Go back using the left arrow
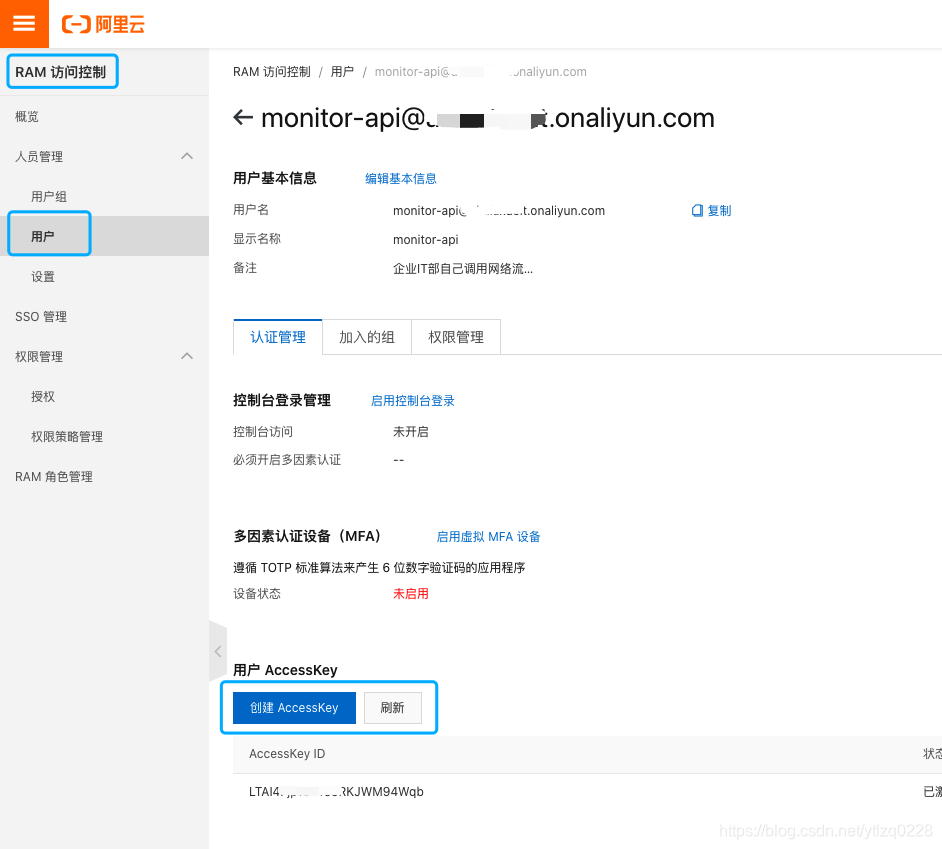Viewport: 942px width, 849px height. coord(243,117)
